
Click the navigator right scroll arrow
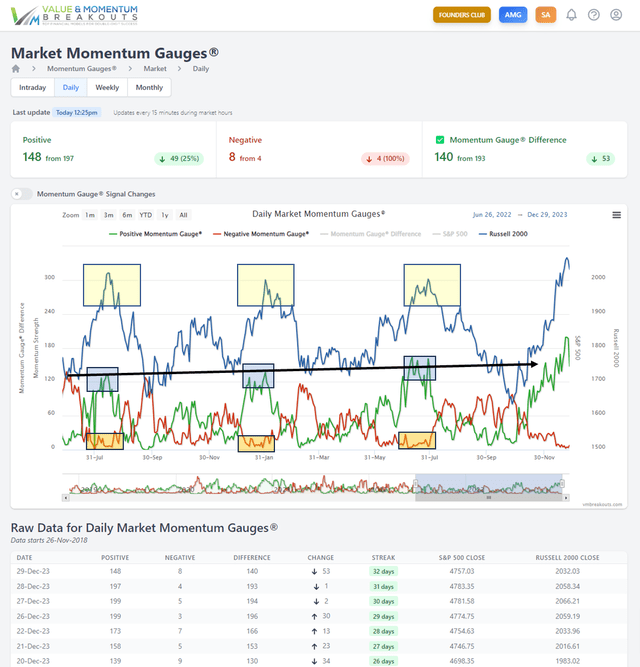click(566, 497)
